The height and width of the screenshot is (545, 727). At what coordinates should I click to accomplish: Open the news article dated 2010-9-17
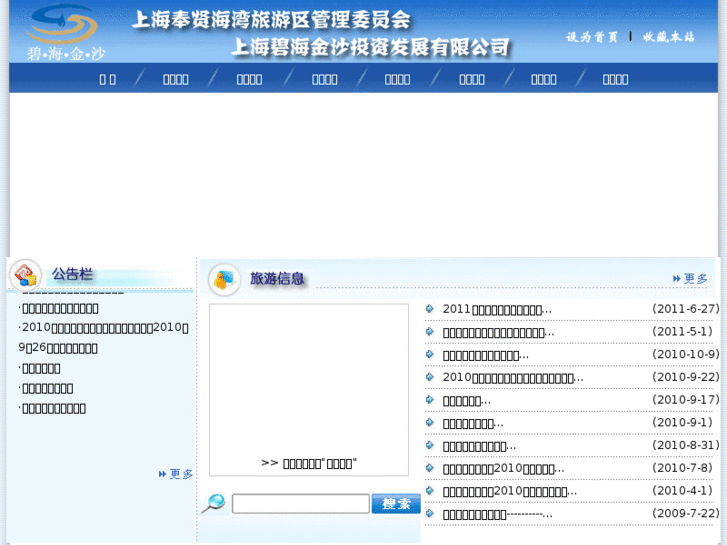pos(466,401)
